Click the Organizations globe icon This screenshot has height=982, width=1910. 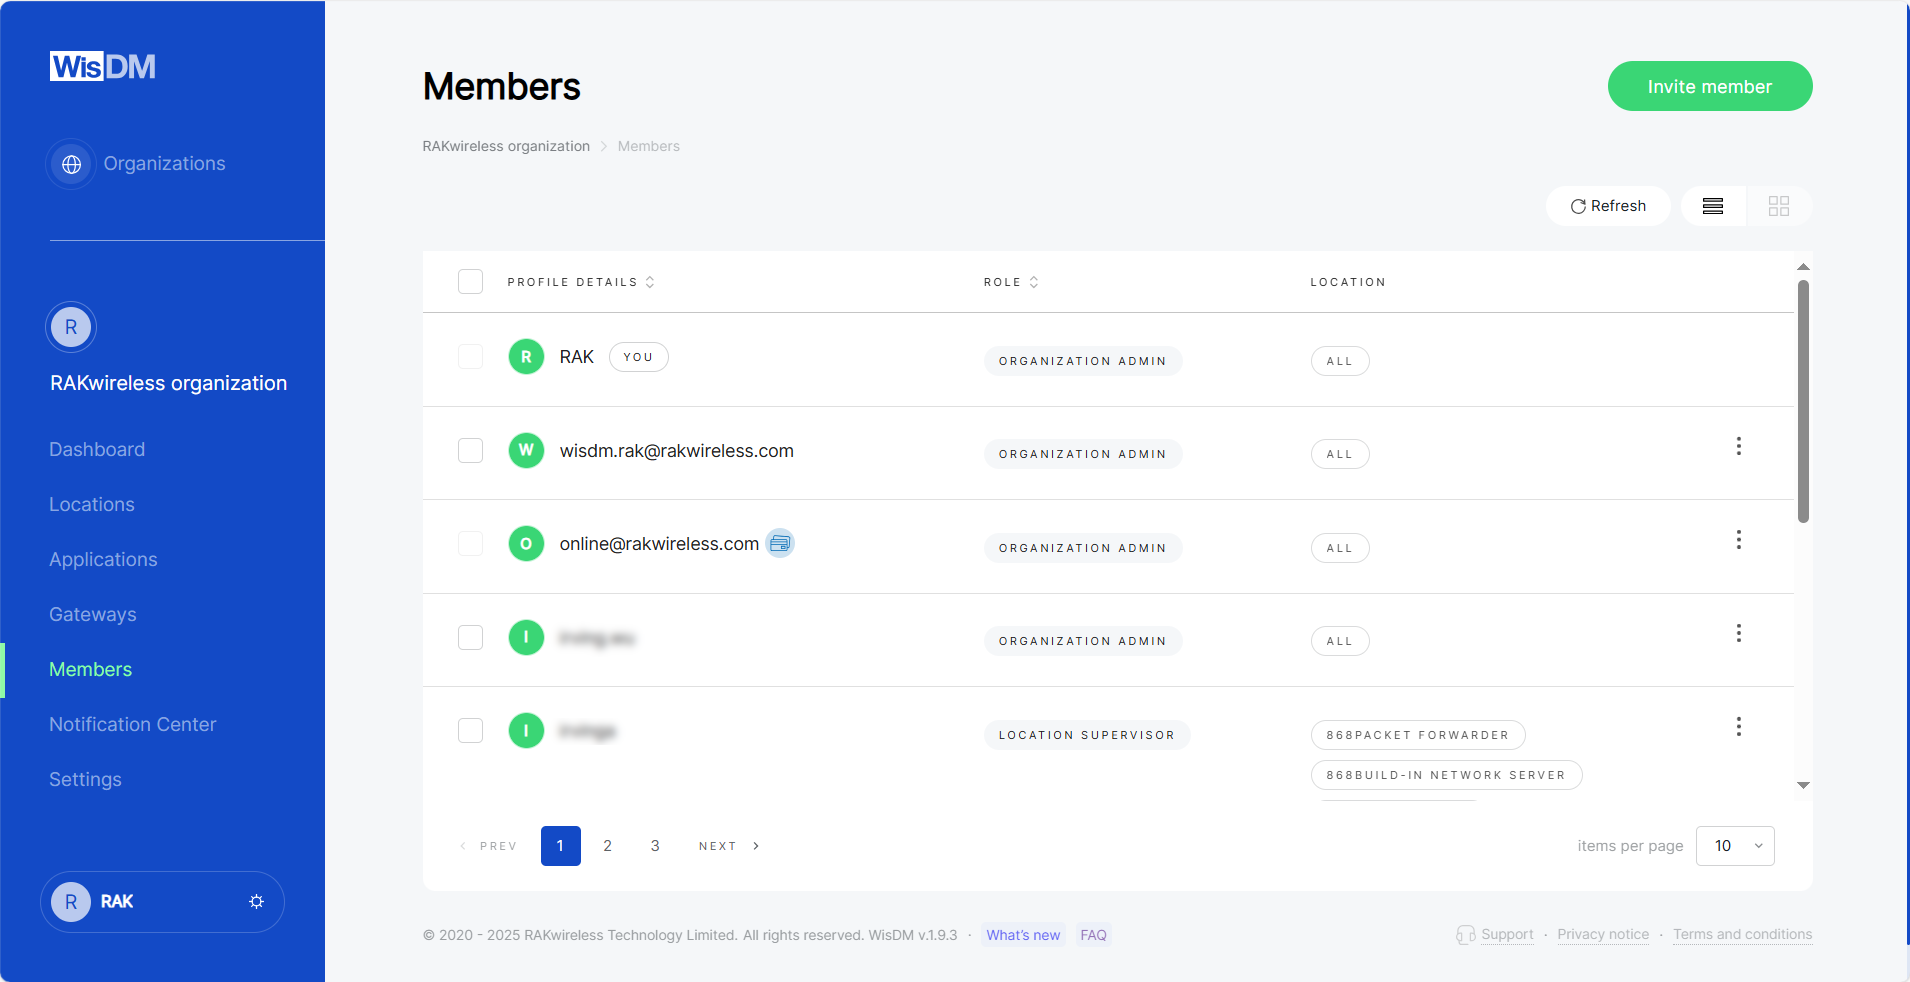pos(71,163)
